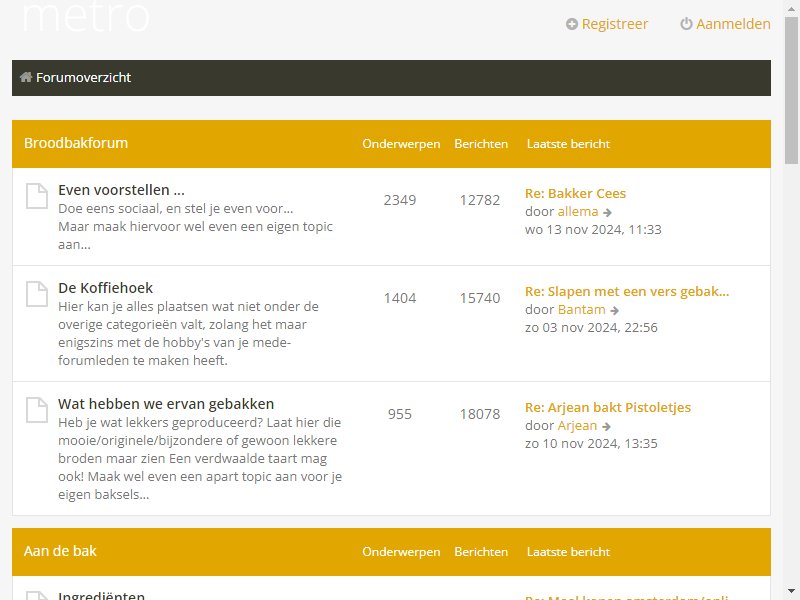
Task: Click the Onderwerpen header in Aan de bak
Action: (x=401, y=552)
